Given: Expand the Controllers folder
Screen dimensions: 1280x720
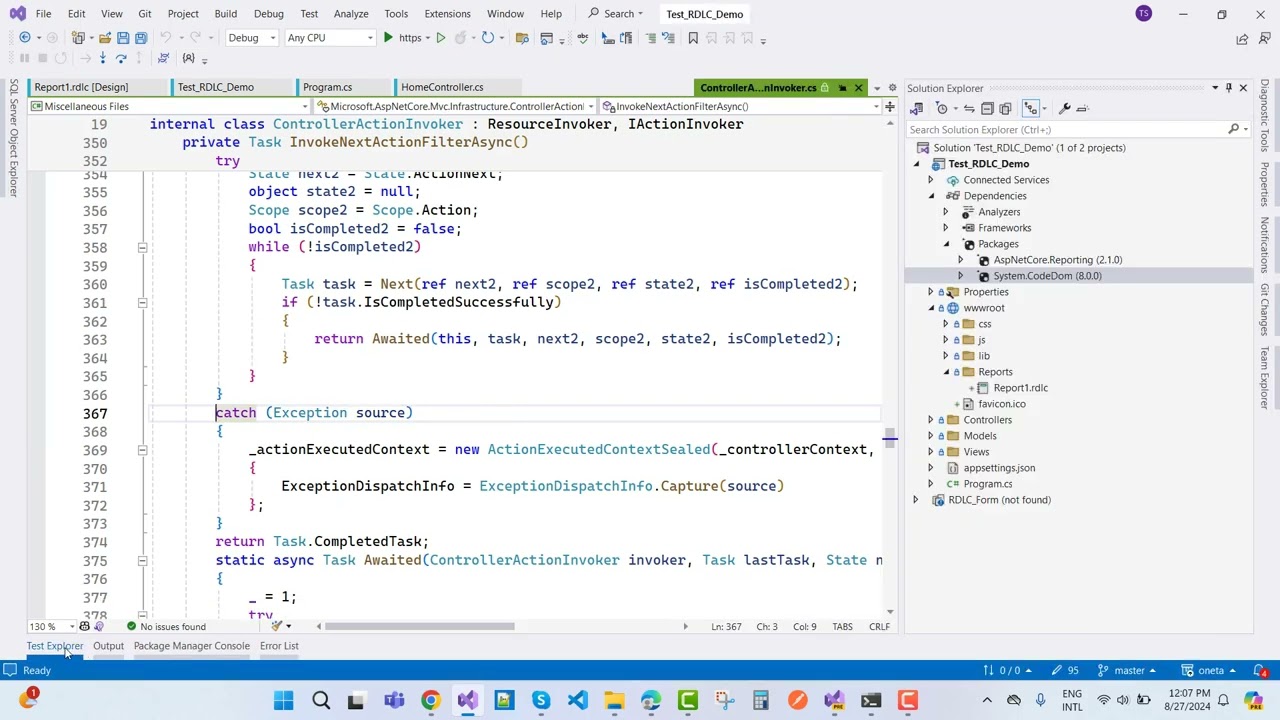Looking at the screenshot, I should click(x=931, y=420).
